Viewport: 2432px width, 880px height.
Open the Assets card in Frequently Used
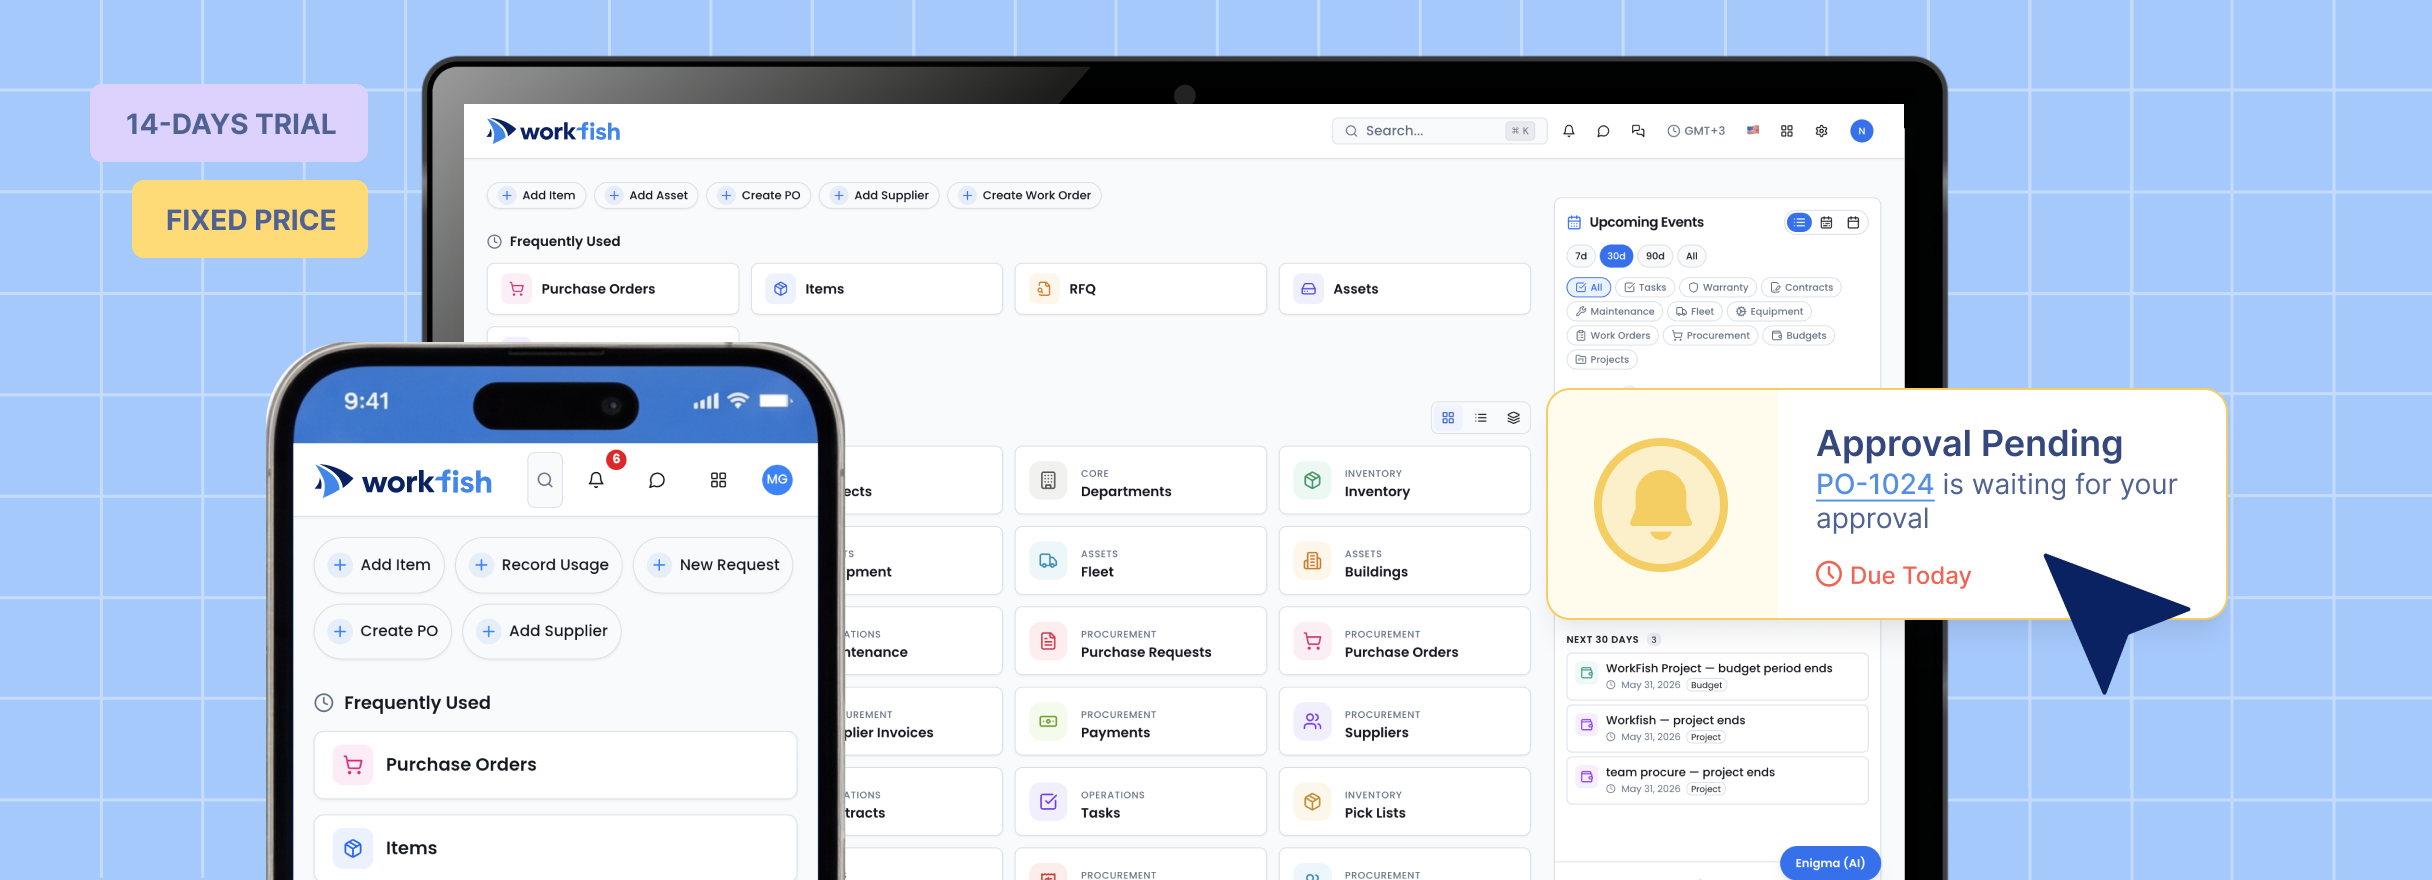point(1405,289)
